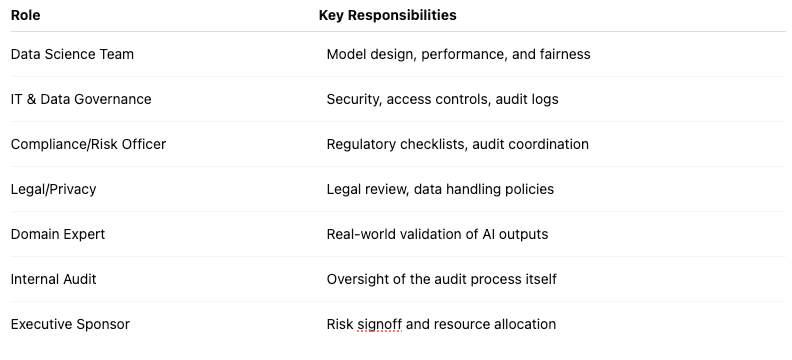The width and height of the screenshot is (792, 360).
Task: Select "Regulatory checklists, audit coordination" cell
Action: [458, 144]
